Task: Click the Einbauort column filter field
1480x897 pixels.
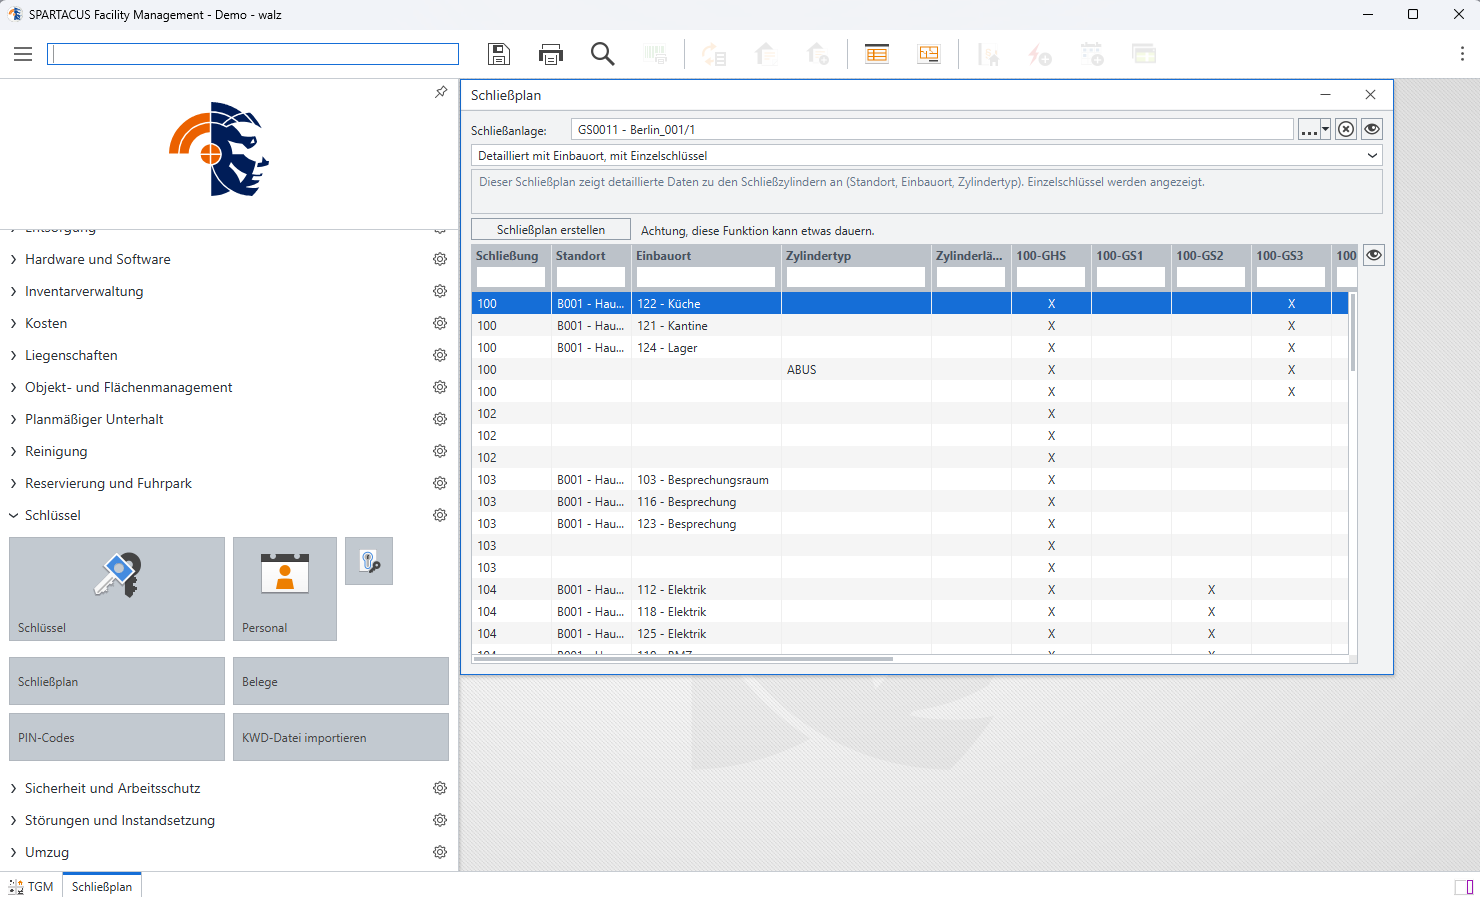Action: pyautogui.click(x=705, y=277)
